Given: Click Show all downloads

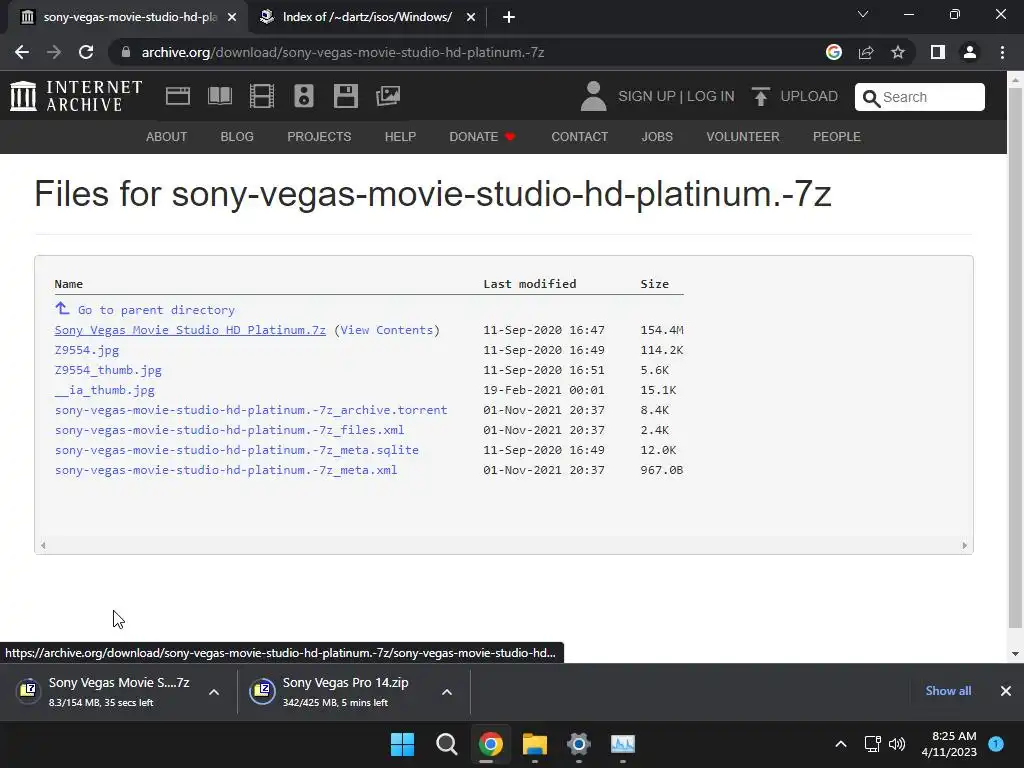Looking at the screenshot, I should click(x=948, y=691).
